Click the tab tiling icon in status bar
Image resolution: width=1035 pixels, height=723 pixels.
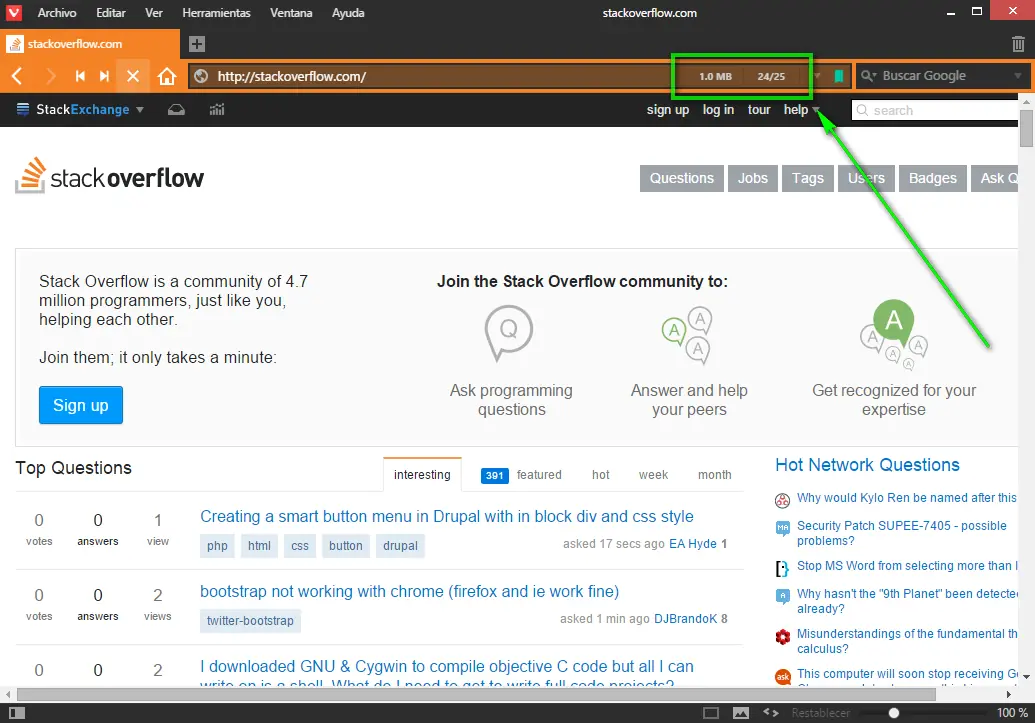click(x=711, y=713)
